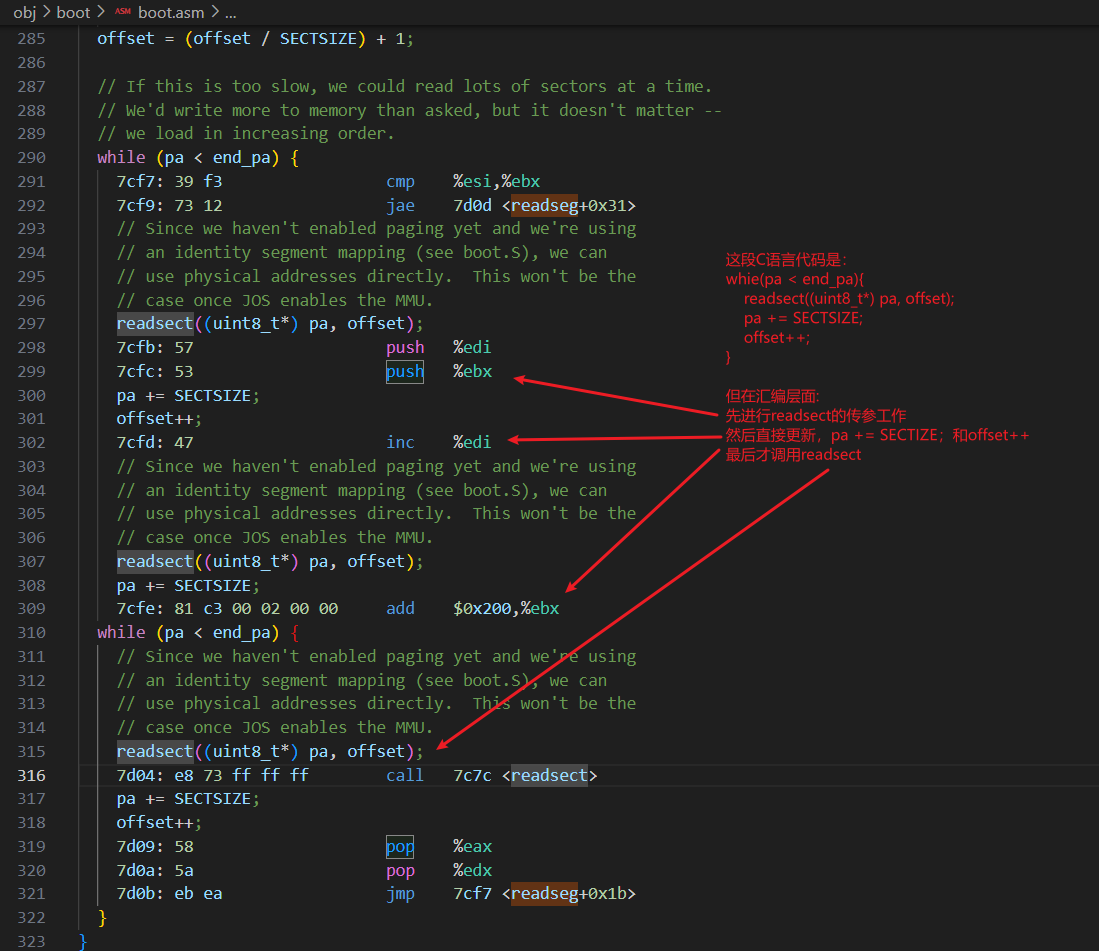Open the 'obj' breadcrumb folder

(25, 13)
